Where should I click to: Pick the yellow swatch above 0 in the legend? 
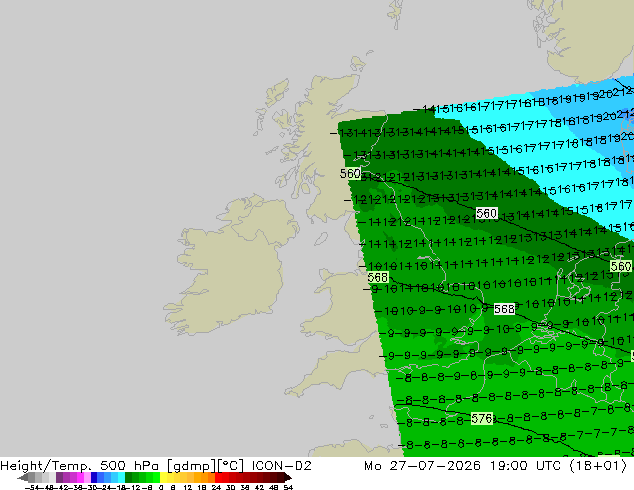click(x=163, y=477)
